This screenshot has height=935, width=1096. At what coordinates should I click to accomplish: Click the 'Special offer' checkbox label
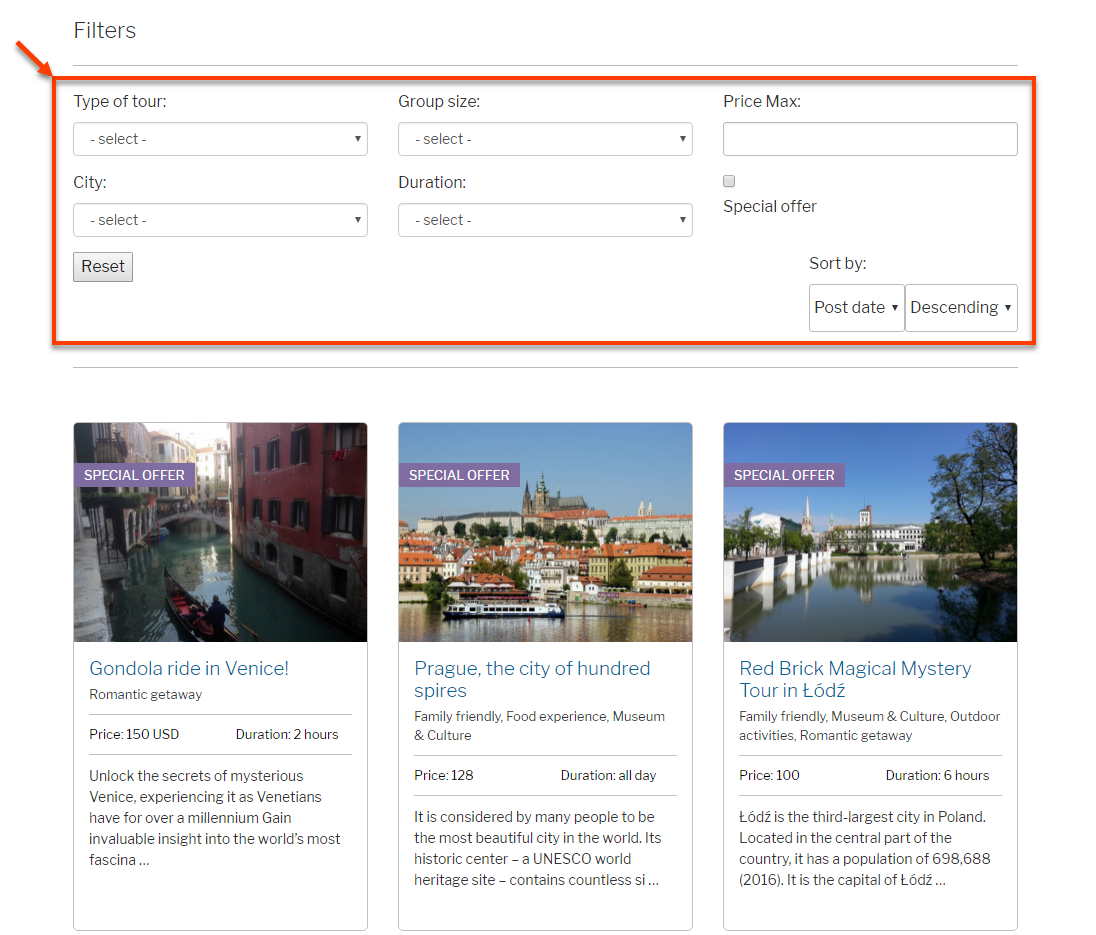(770, 206)
